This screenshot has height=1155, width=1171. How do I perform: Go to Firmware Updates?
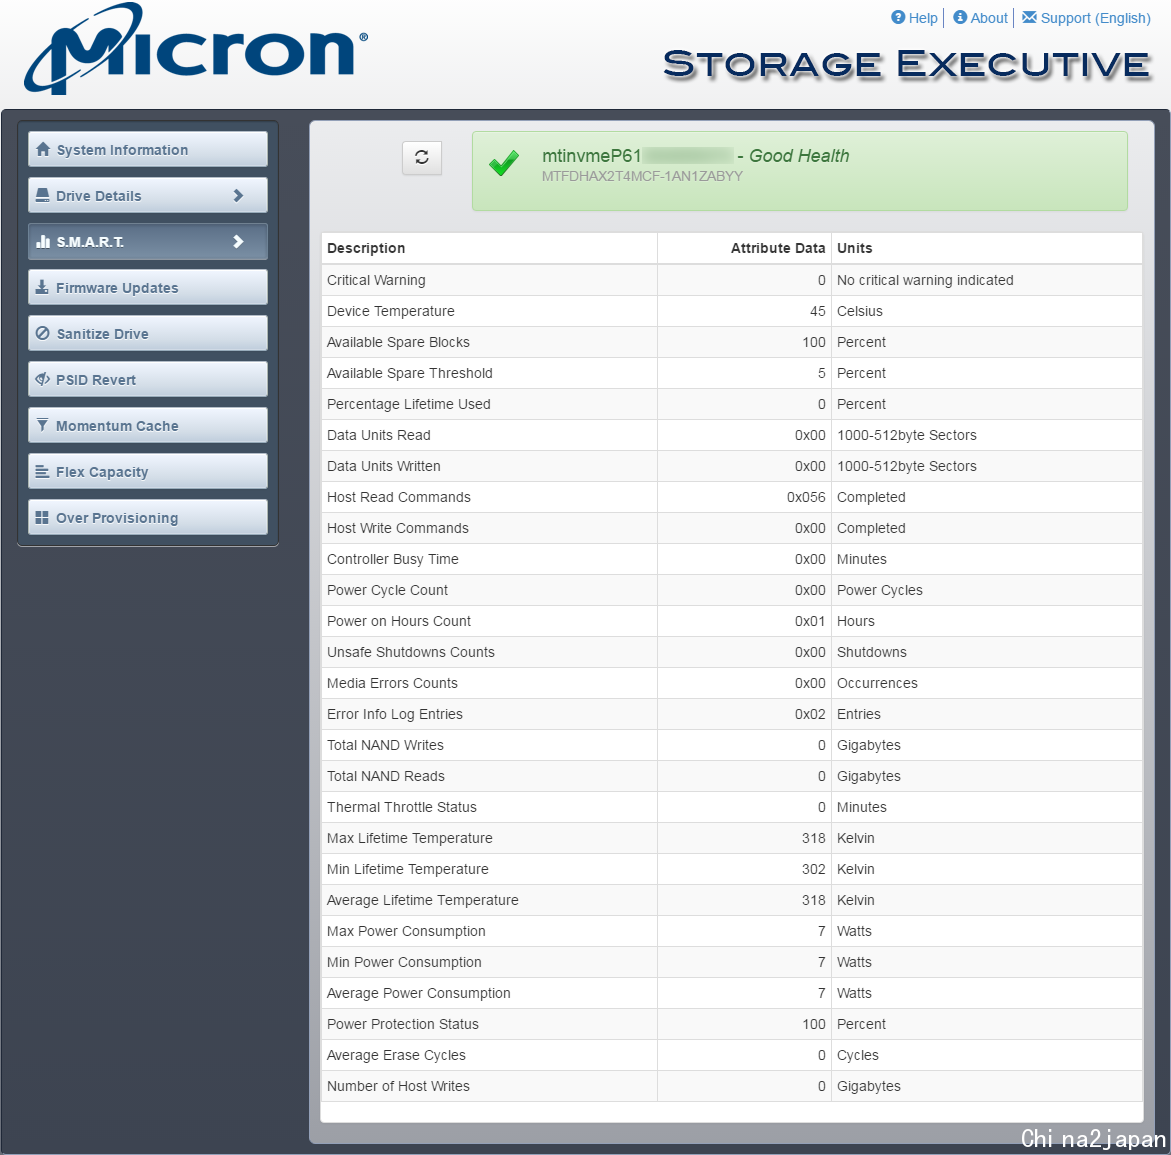point(148,287)
